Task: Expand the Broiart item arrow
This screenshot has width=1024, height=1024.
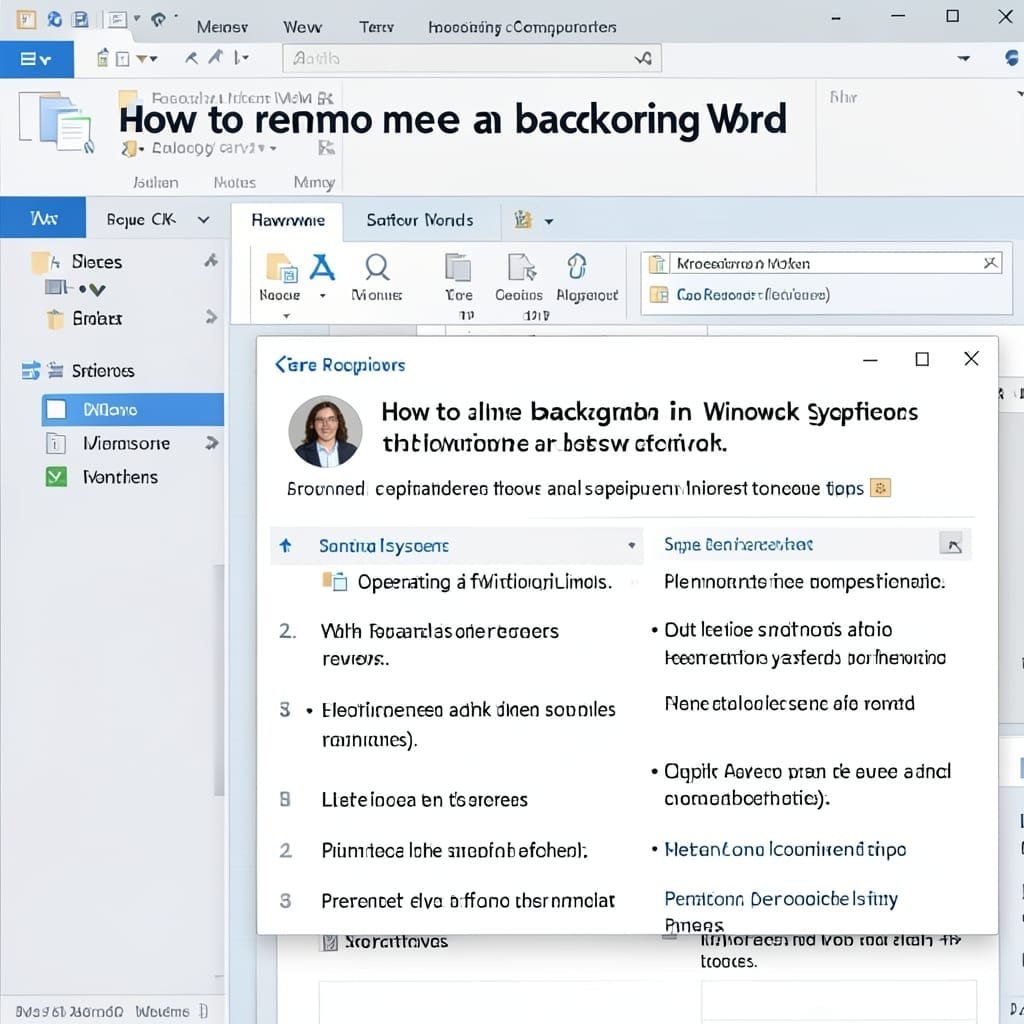Action: click(x=211, y=317)
